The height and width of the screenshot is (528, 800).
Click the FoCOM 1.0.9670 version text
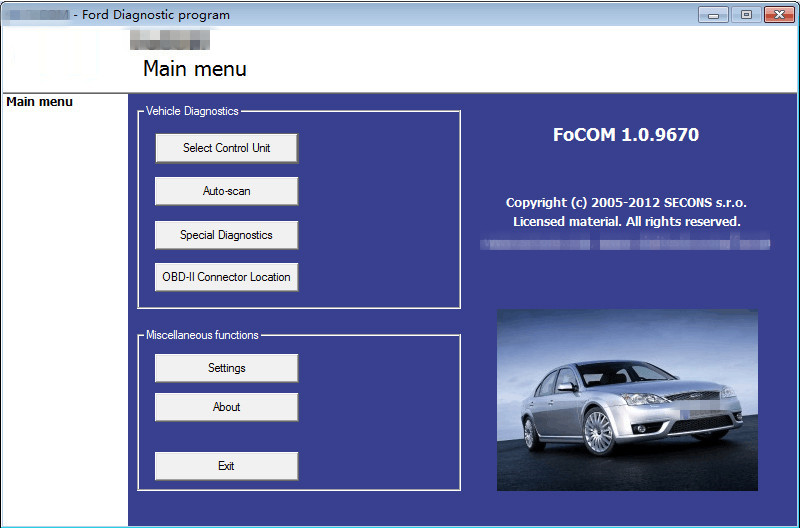pyautogui.click(x=626, y=135)
